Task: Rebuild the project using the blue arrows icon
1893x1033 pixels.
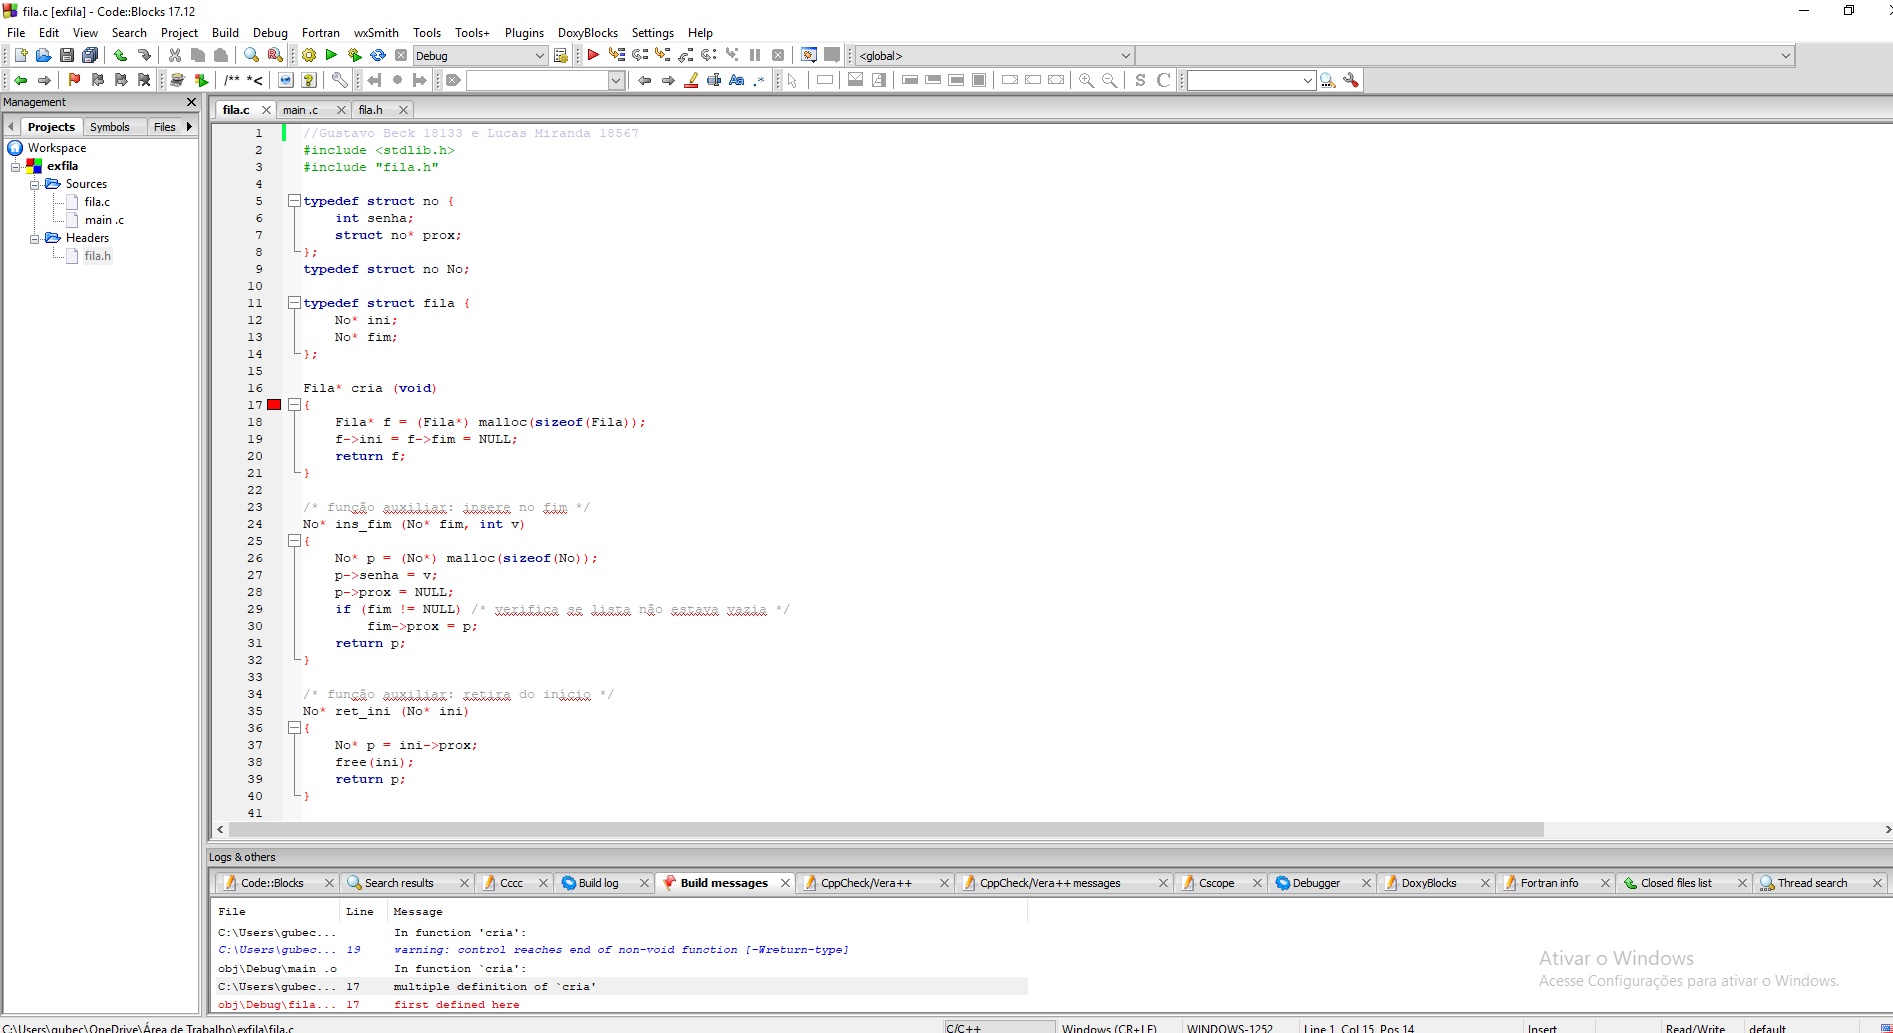Action: [x=378, y=55]
